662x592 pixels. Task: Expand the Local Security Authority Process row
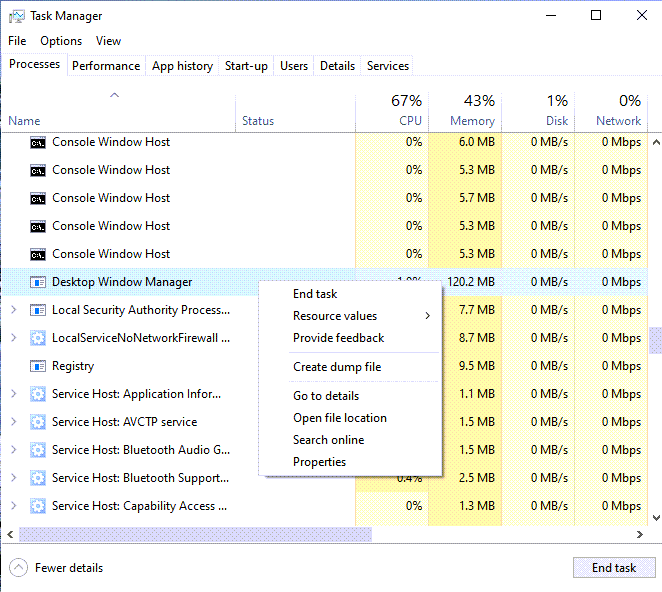13,310
